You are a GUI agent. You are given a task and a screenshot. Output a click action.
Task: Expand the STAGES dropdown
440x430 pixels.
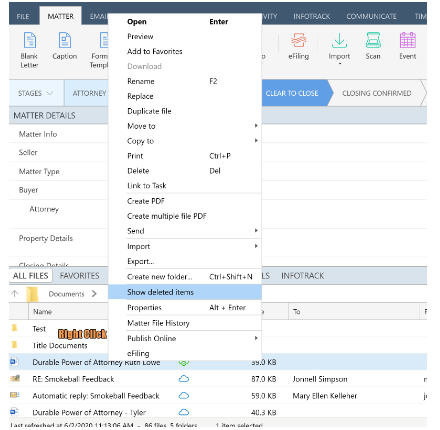point(36,93)
